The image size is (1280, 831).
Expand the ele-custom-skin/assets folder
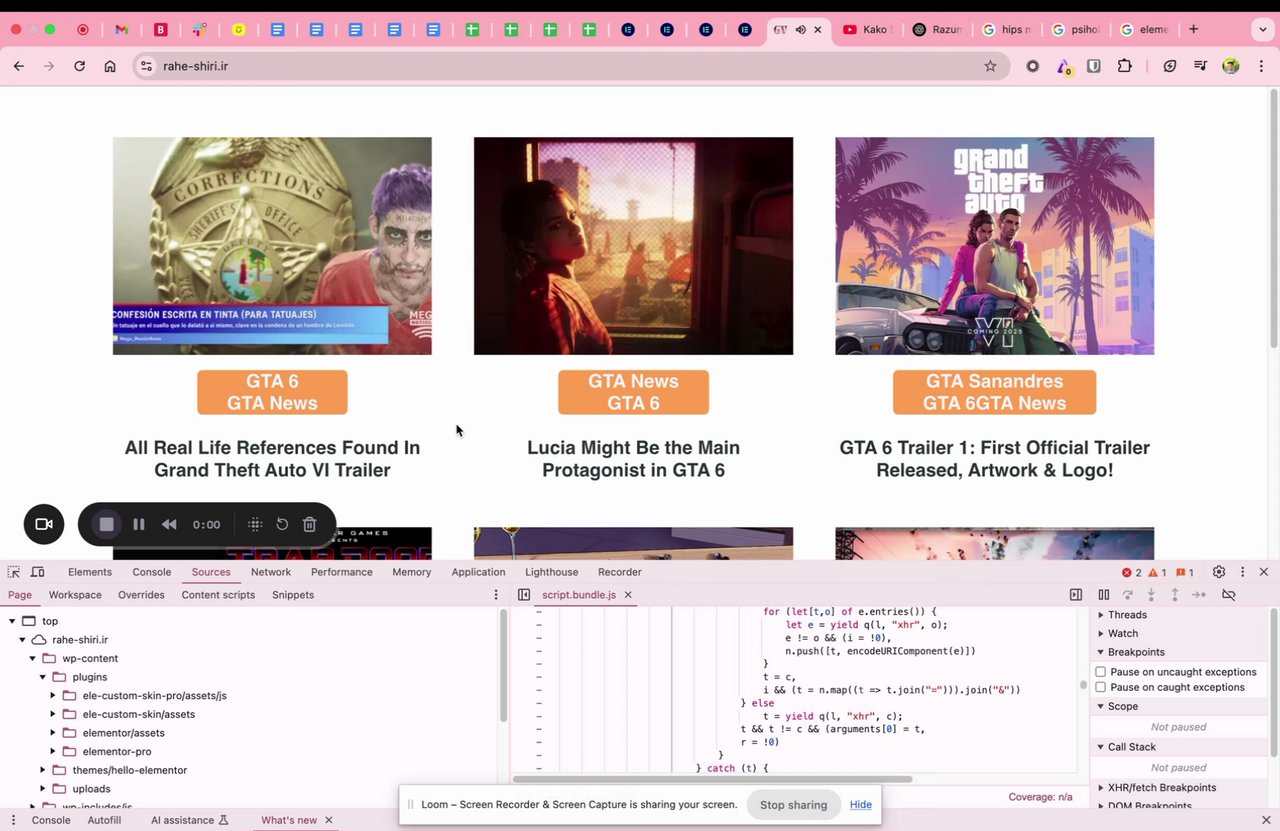pyautogui.click(x=53, y=714)
